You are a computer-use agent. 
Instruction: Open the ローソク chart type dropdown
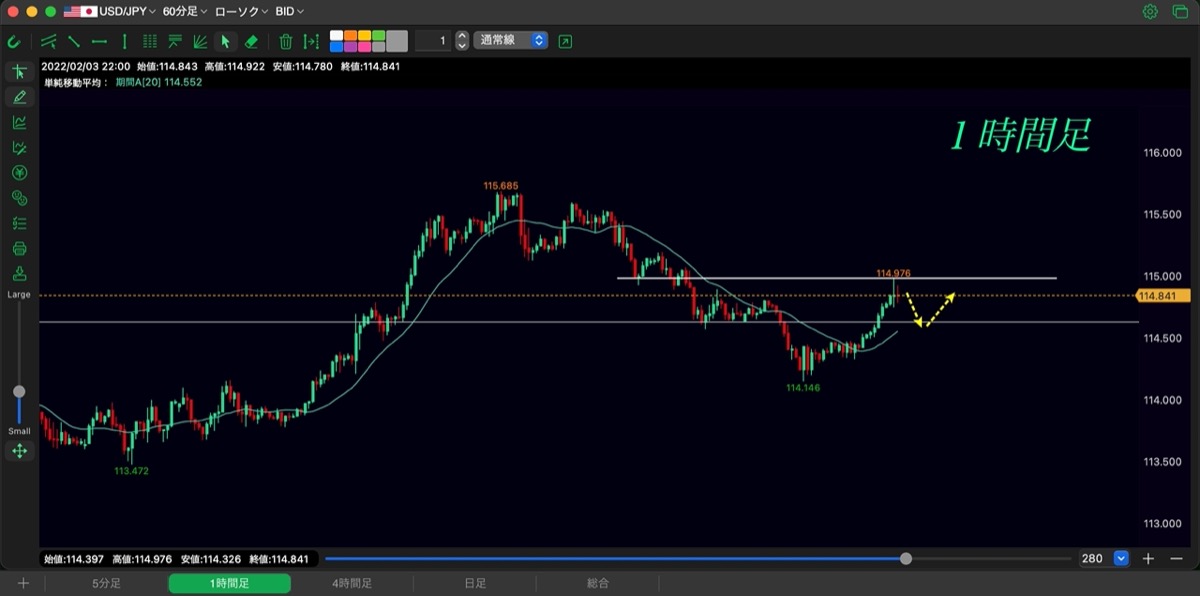click(241, 12)
